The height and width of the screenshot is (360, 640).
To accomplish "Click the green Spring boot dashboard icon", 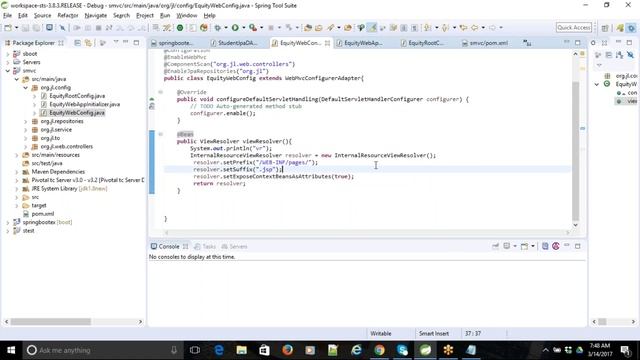I will [180, 28].
